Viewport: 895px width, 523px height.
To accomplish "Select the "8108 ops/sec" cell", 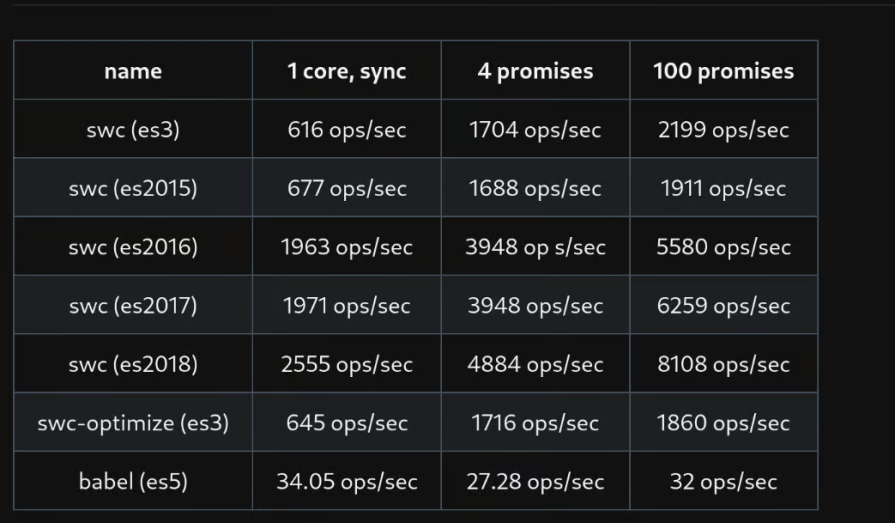I will point(723,365).
